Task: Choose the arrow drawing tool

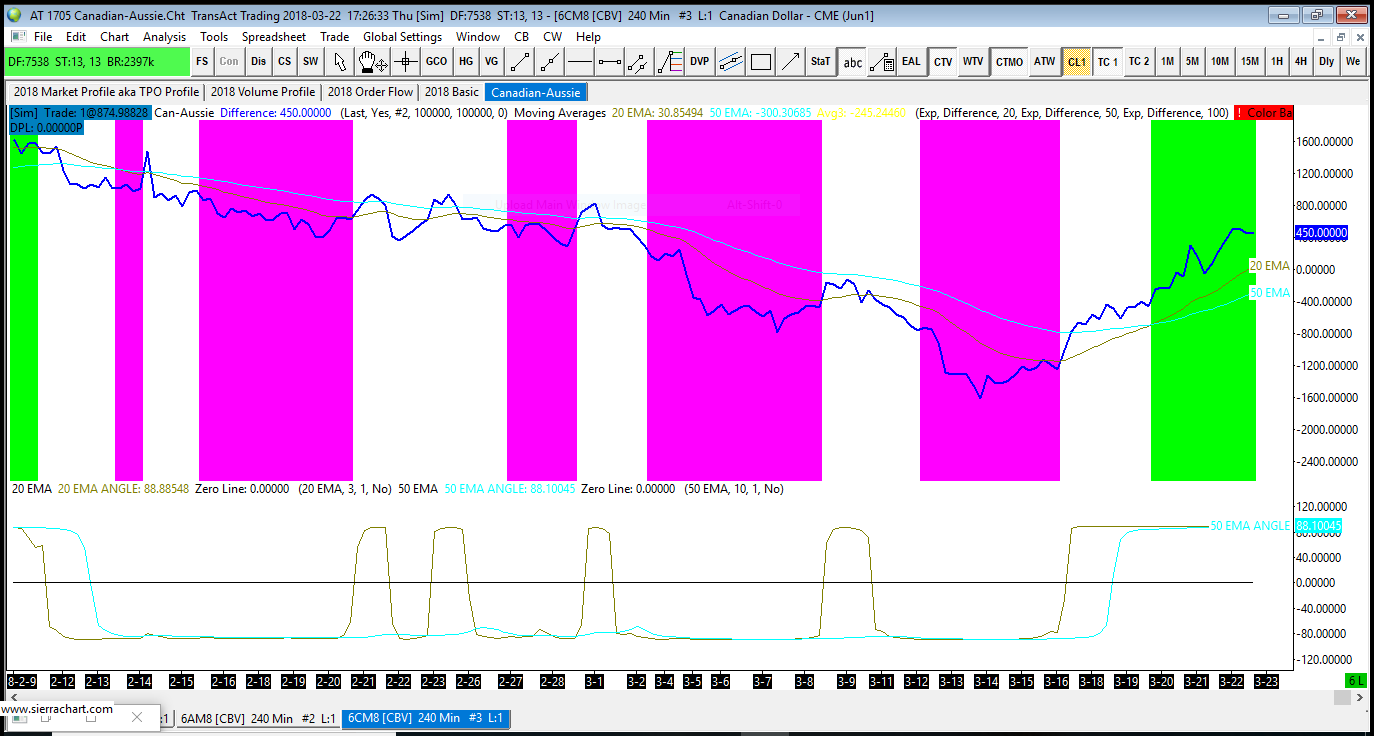Action: pyautogui.click(x=790, y=61)
